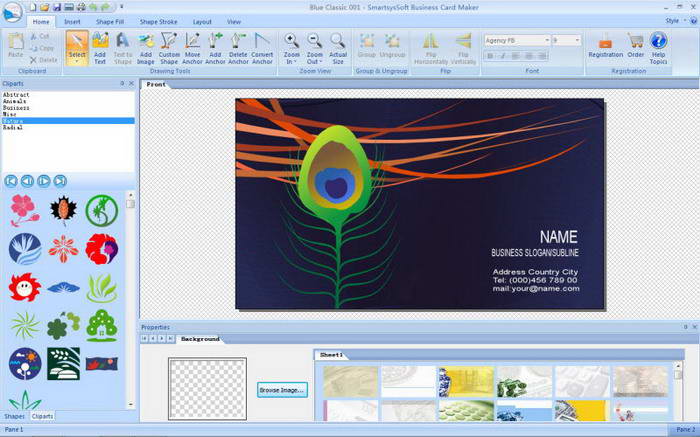The image size is (700, 437).
Task: Choose the Add Image tool
Action: click(x=146, y=48)
